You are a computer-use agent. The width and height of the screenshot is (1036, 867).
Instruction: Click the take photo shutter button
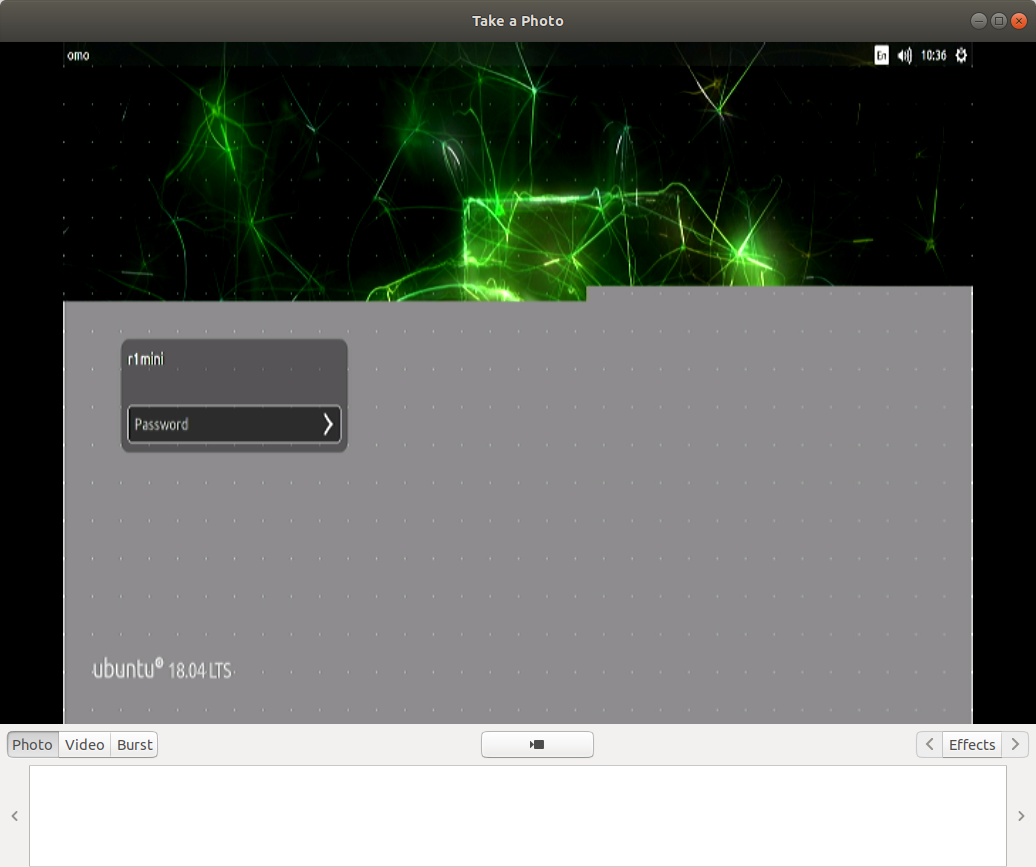coord(537,744)
